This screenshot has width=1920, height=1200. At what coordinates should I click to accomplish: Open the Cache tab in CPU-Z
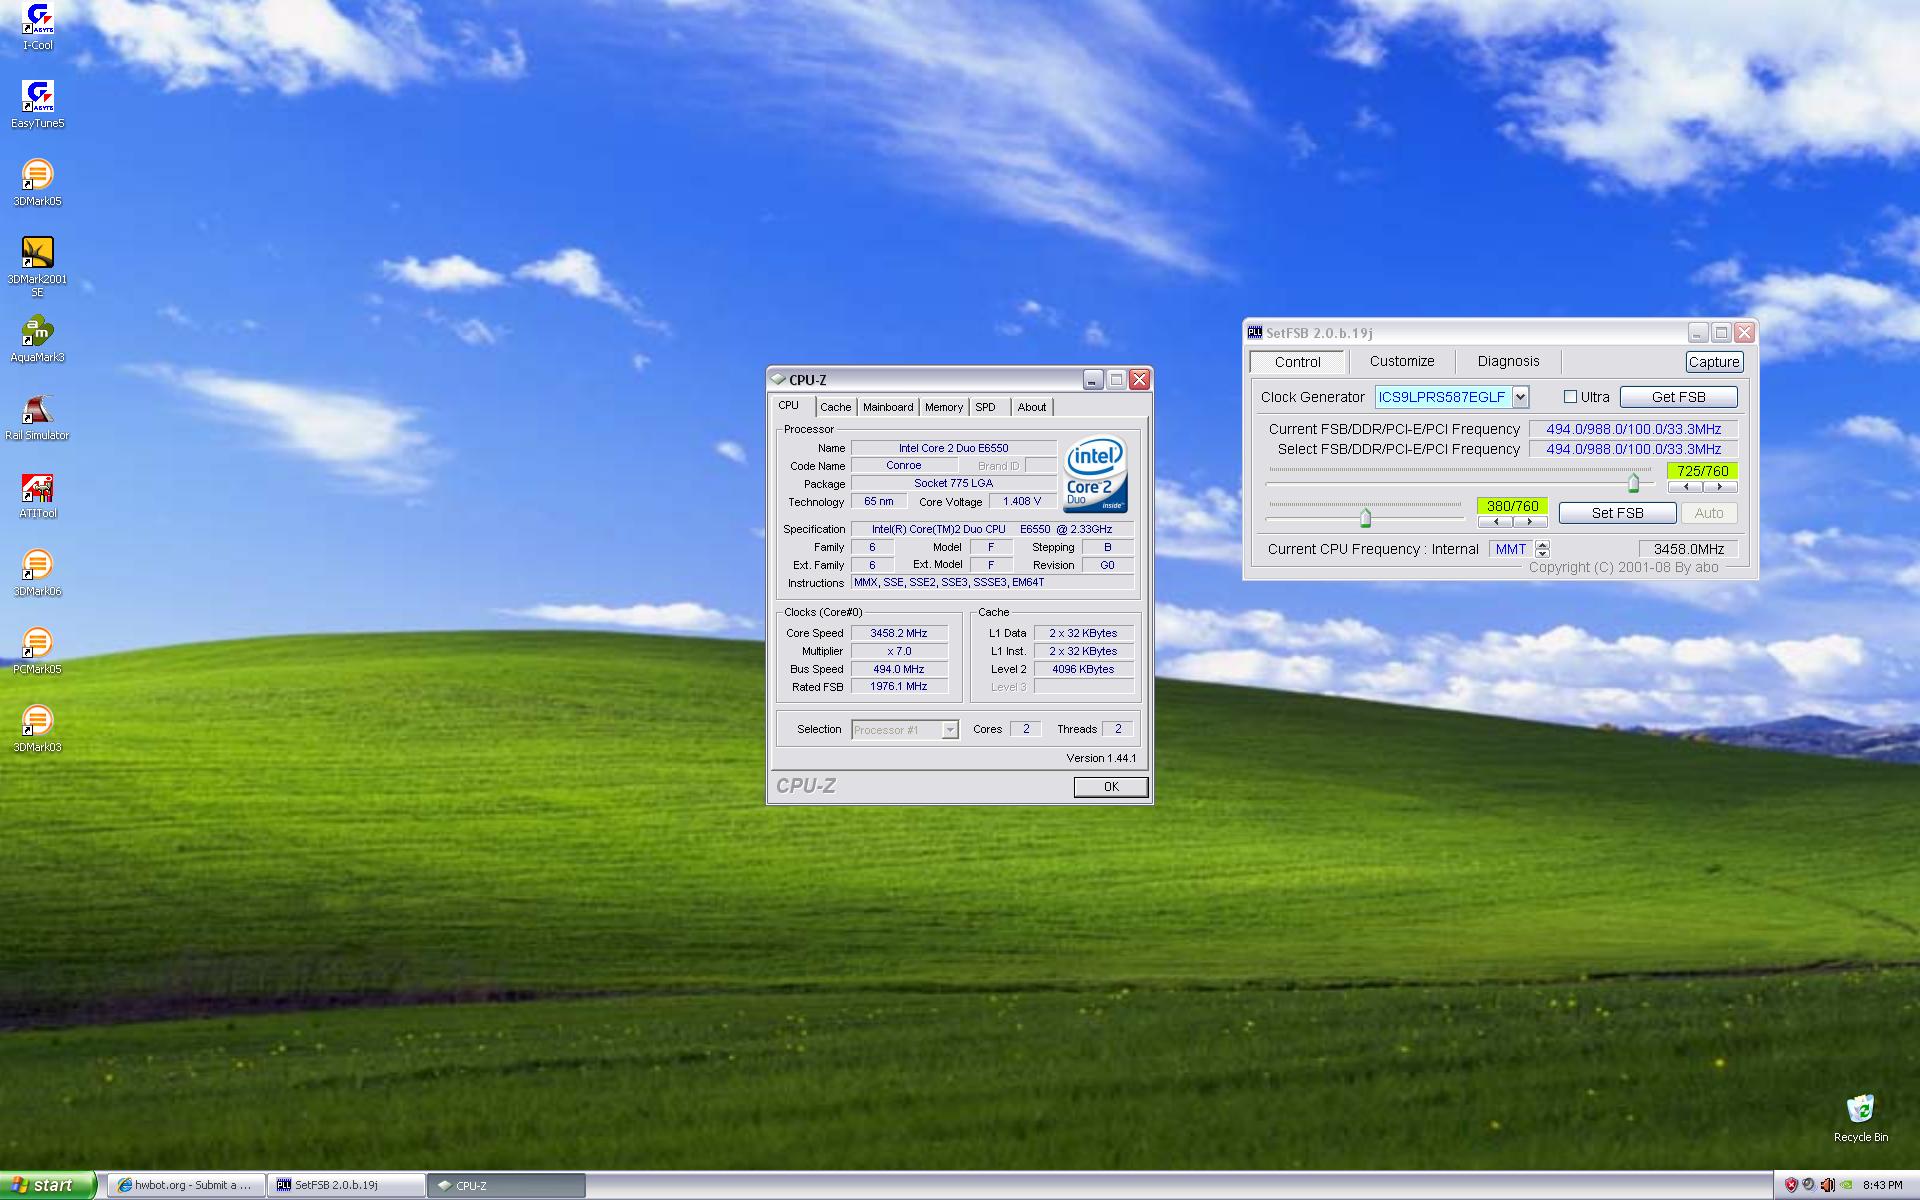pyautogui.click(x=836, y=407)
